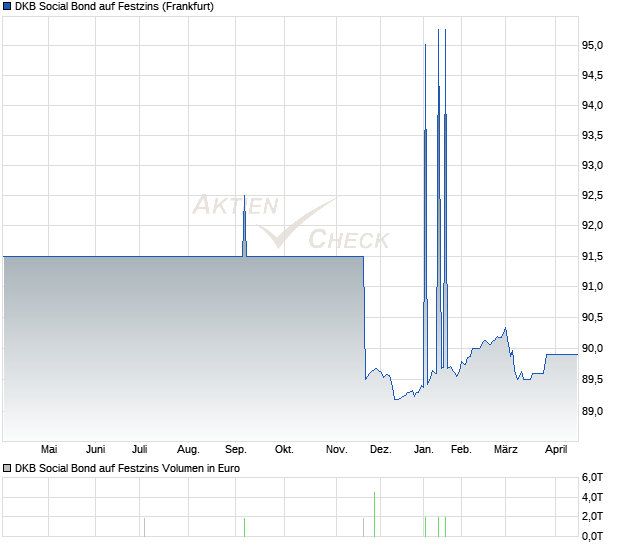This screenshot has height=546, width=620.
Task: Click the 94,0 price axis value
Action: point(592,105)
